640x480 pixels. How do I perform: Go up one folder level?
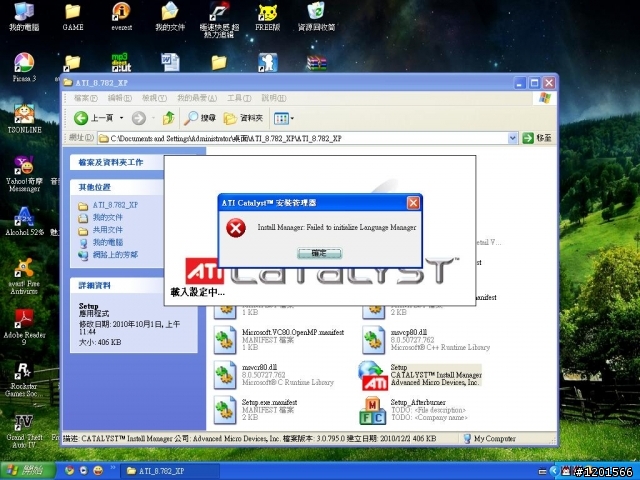click(169, 118)
